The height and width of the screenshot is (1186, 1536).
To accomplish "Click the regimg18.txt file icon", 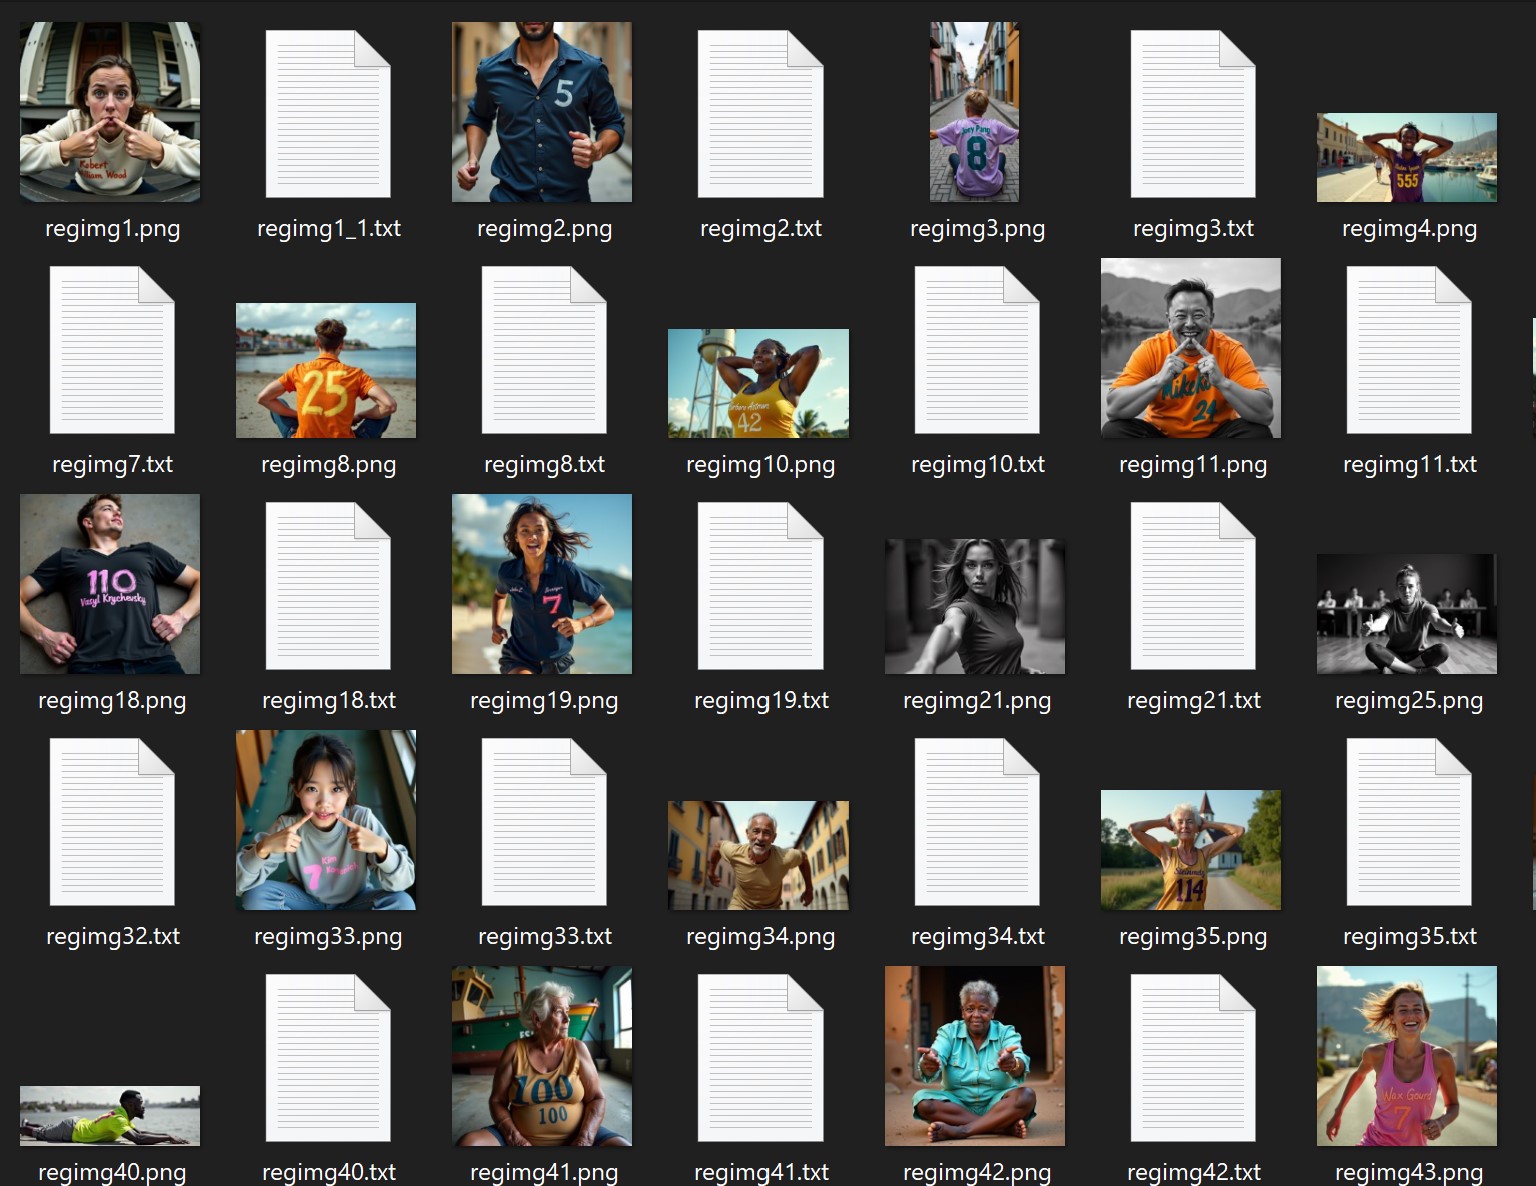I will [x=328, y=586].
